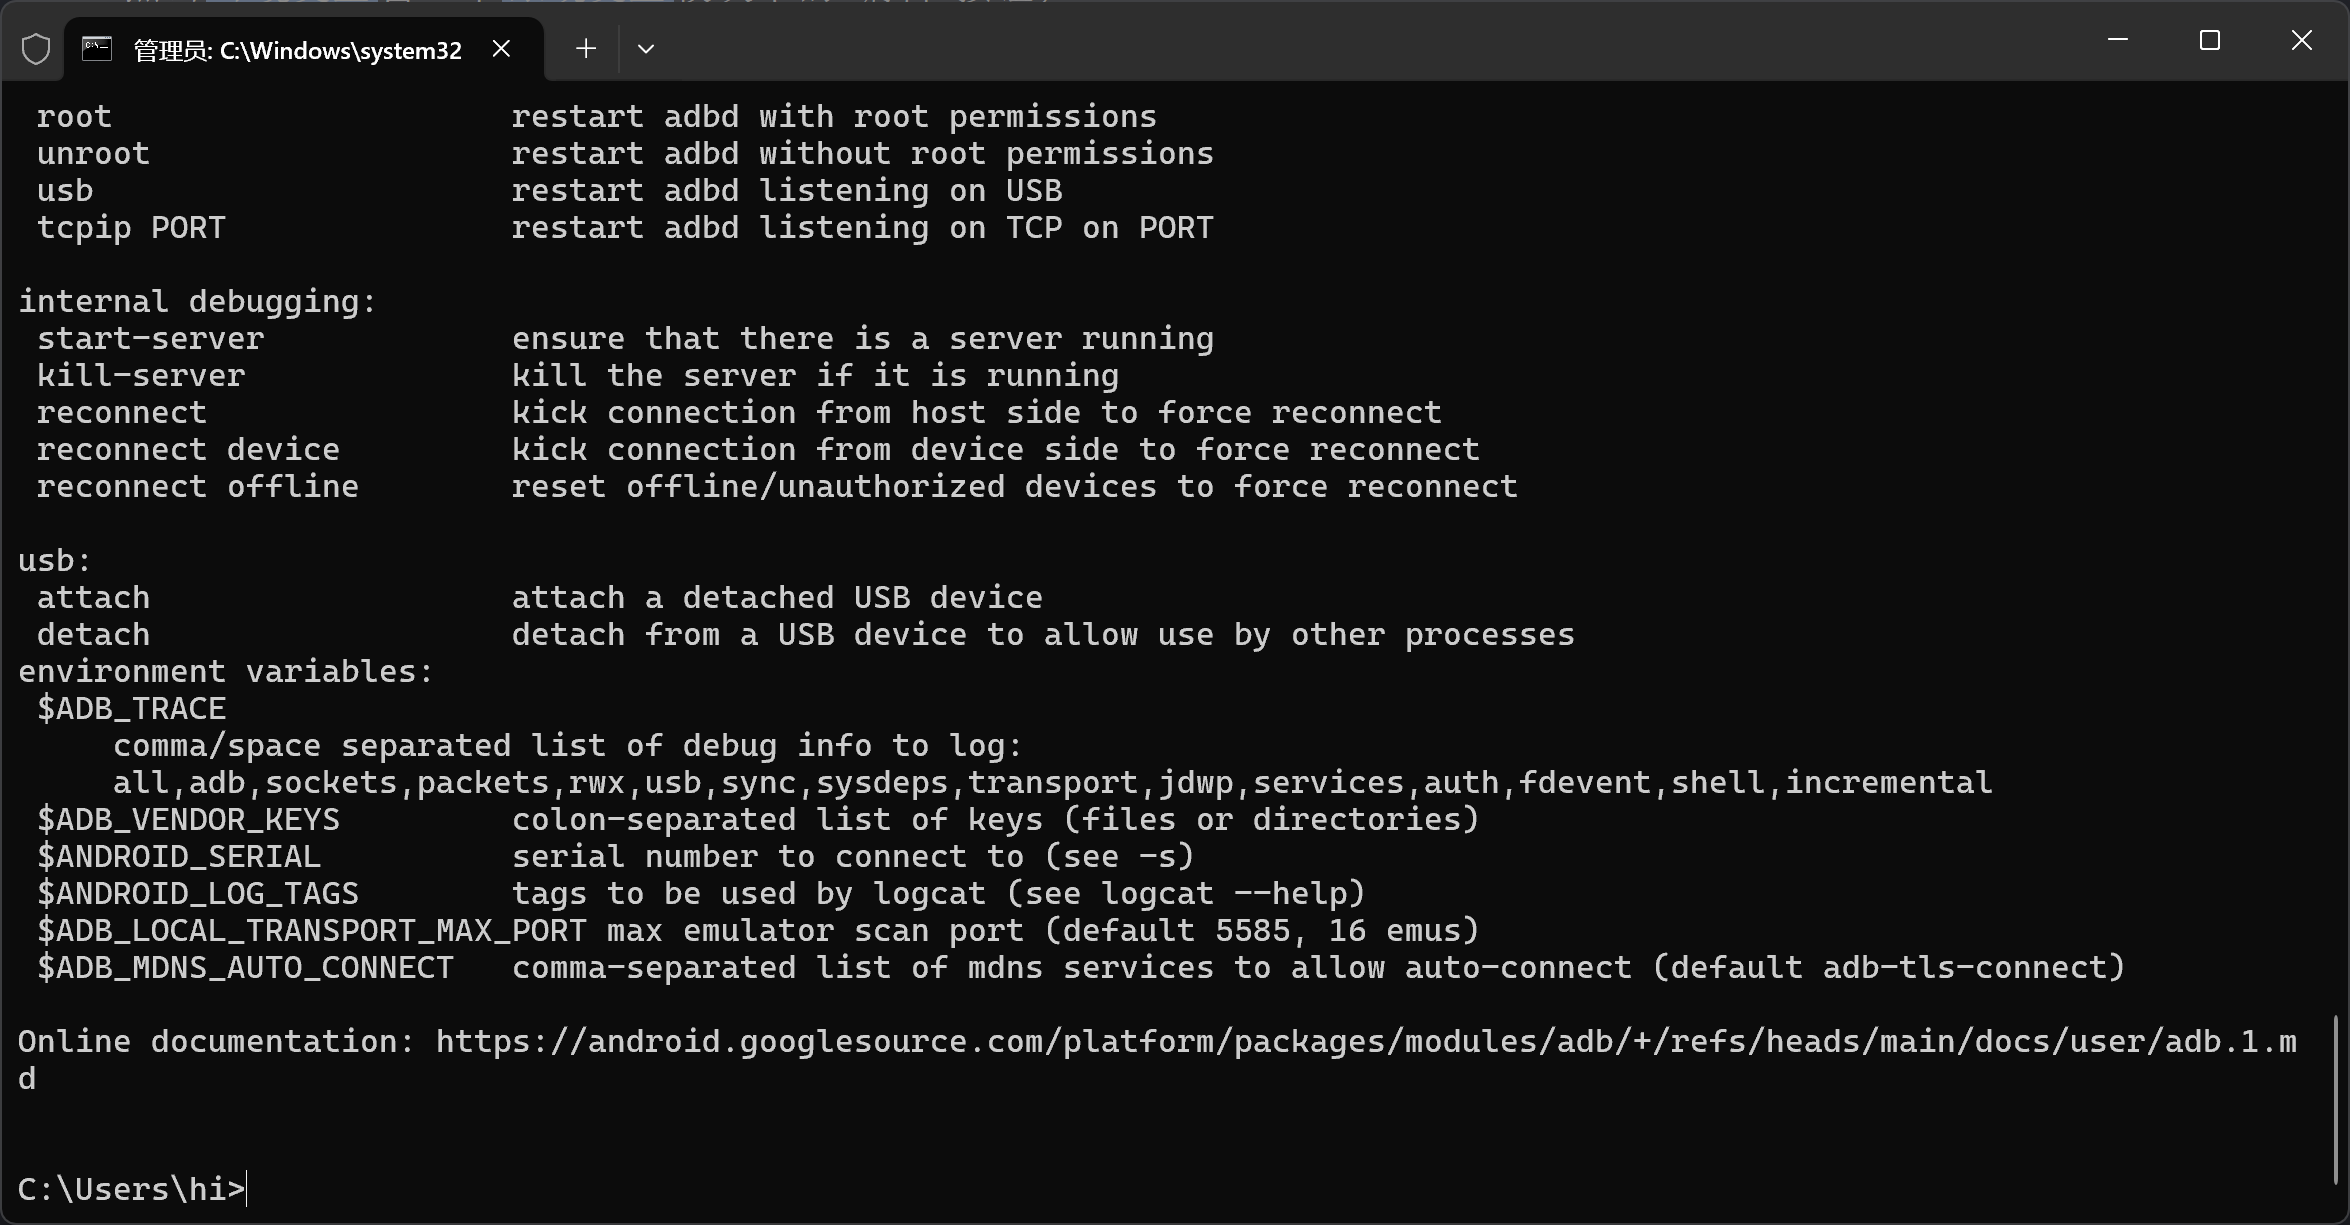The image size is (2350, 1225).
Task: Click the command prompt icon in the tab
Action: 97,49
